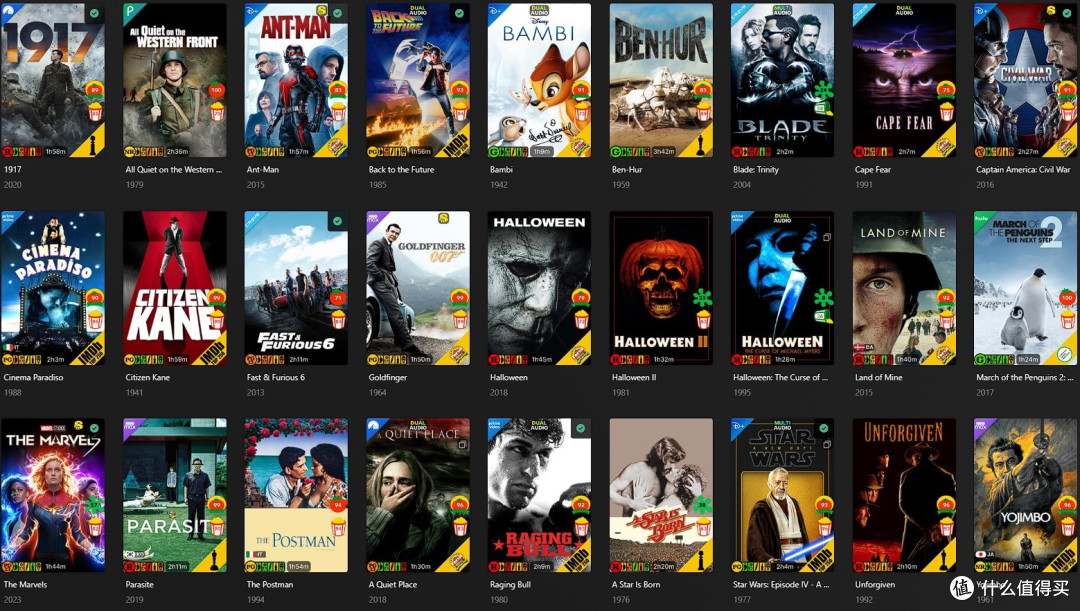
Task: Open the Land of Mine title link
Action: point(878,377)
